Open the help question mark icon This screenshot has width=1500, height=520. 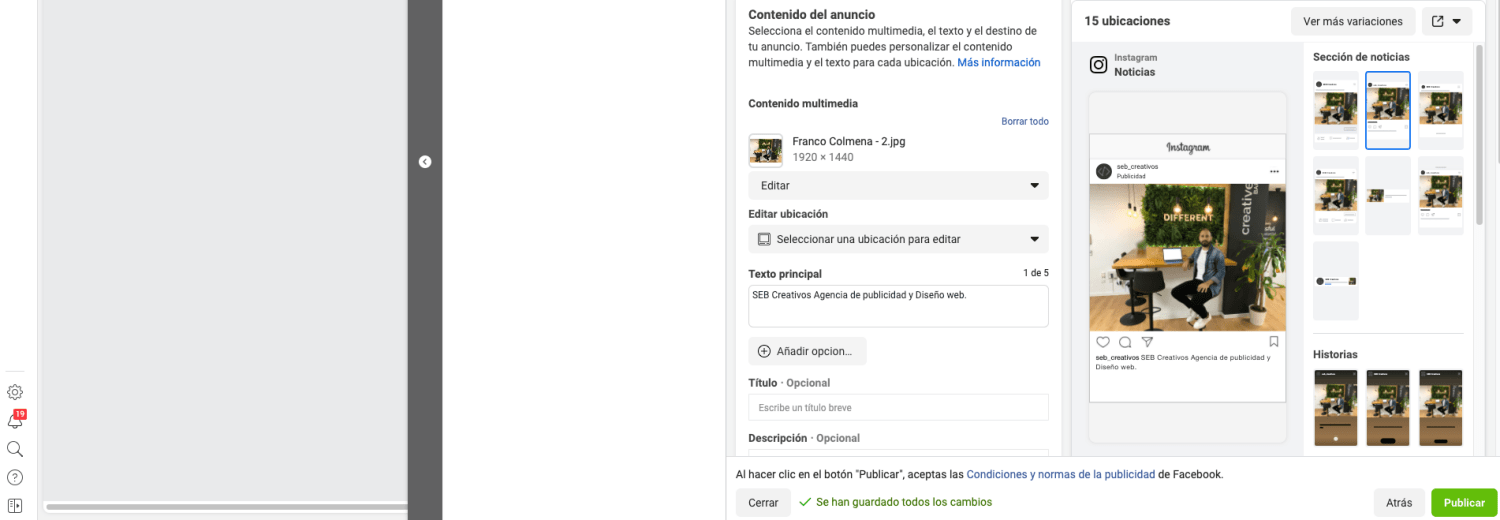15,477
